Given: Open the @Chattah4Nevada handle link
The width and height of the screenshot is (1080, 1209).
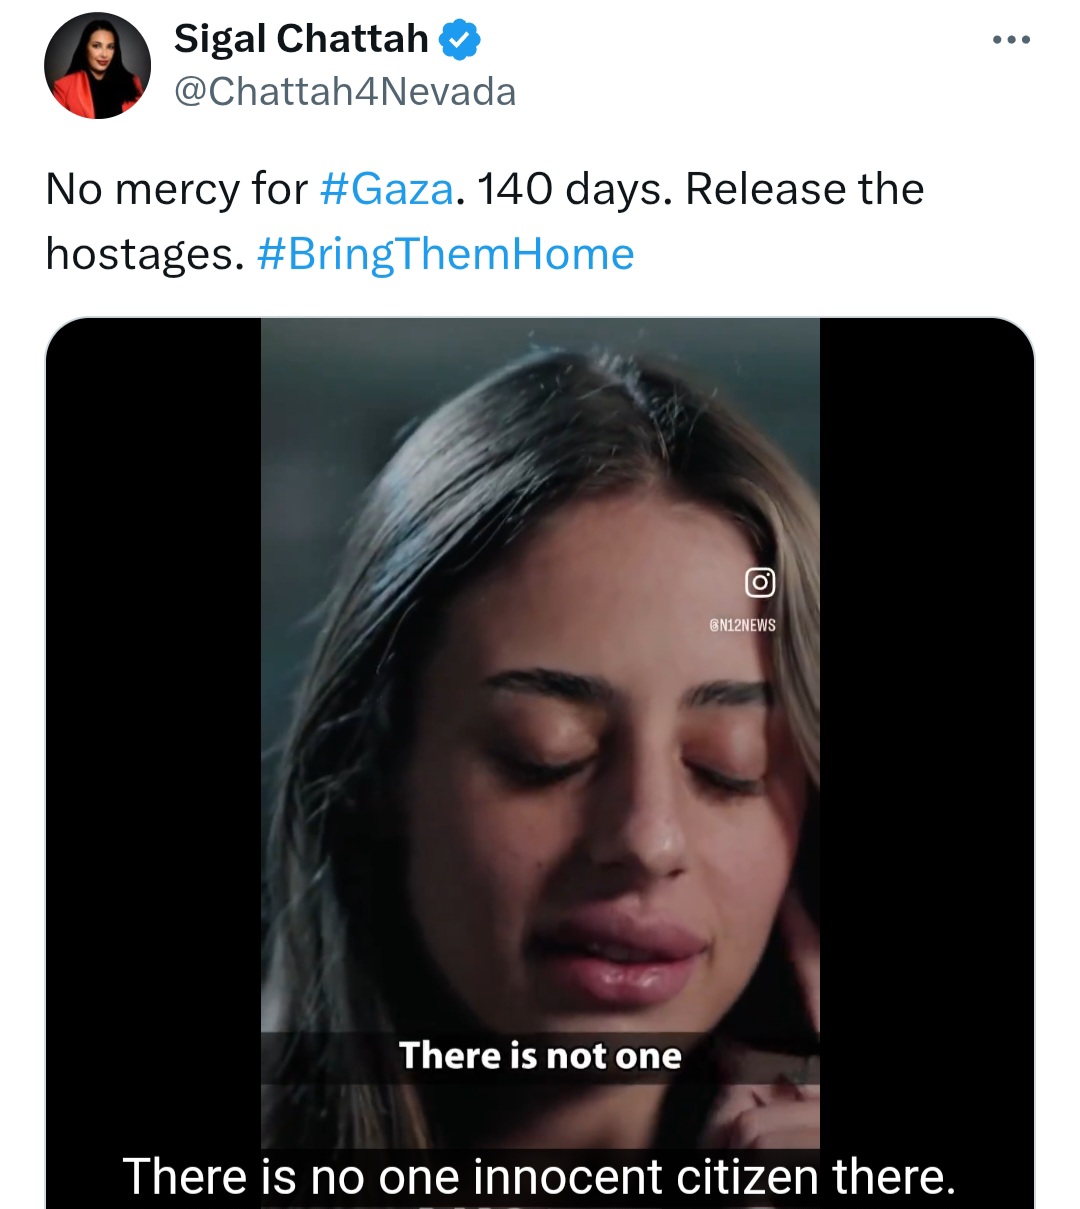Looking at the screenshot, I should coord(345,92).
